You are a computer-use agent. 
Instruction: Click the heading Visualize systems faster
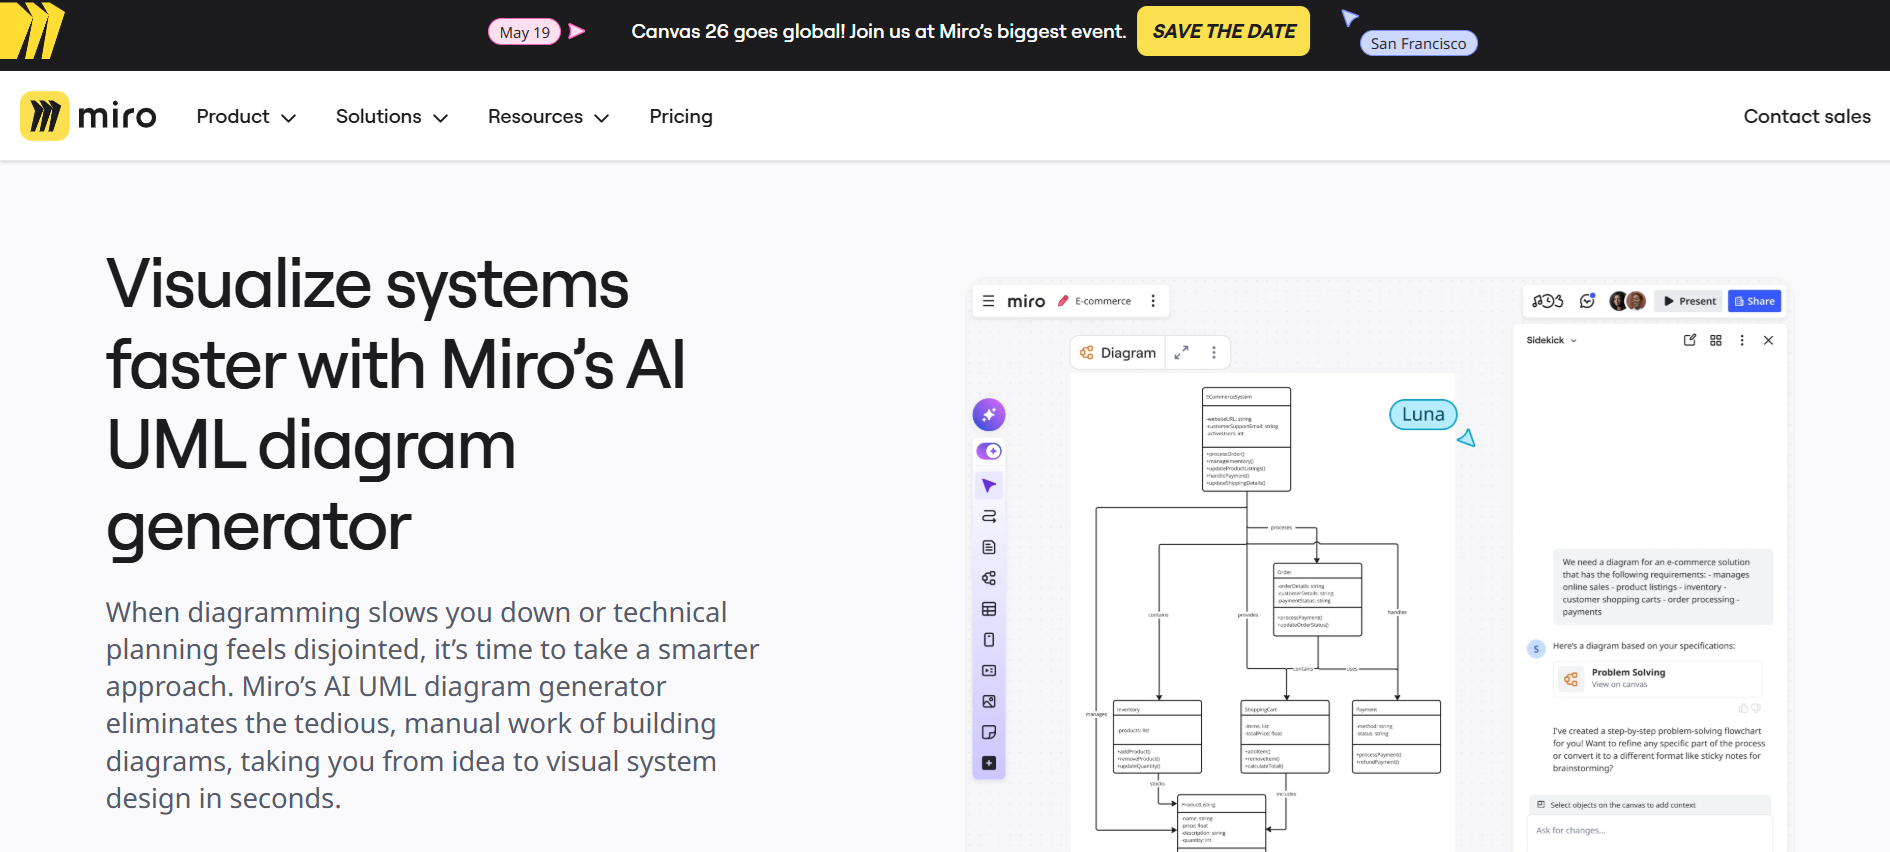click(396, 404)
